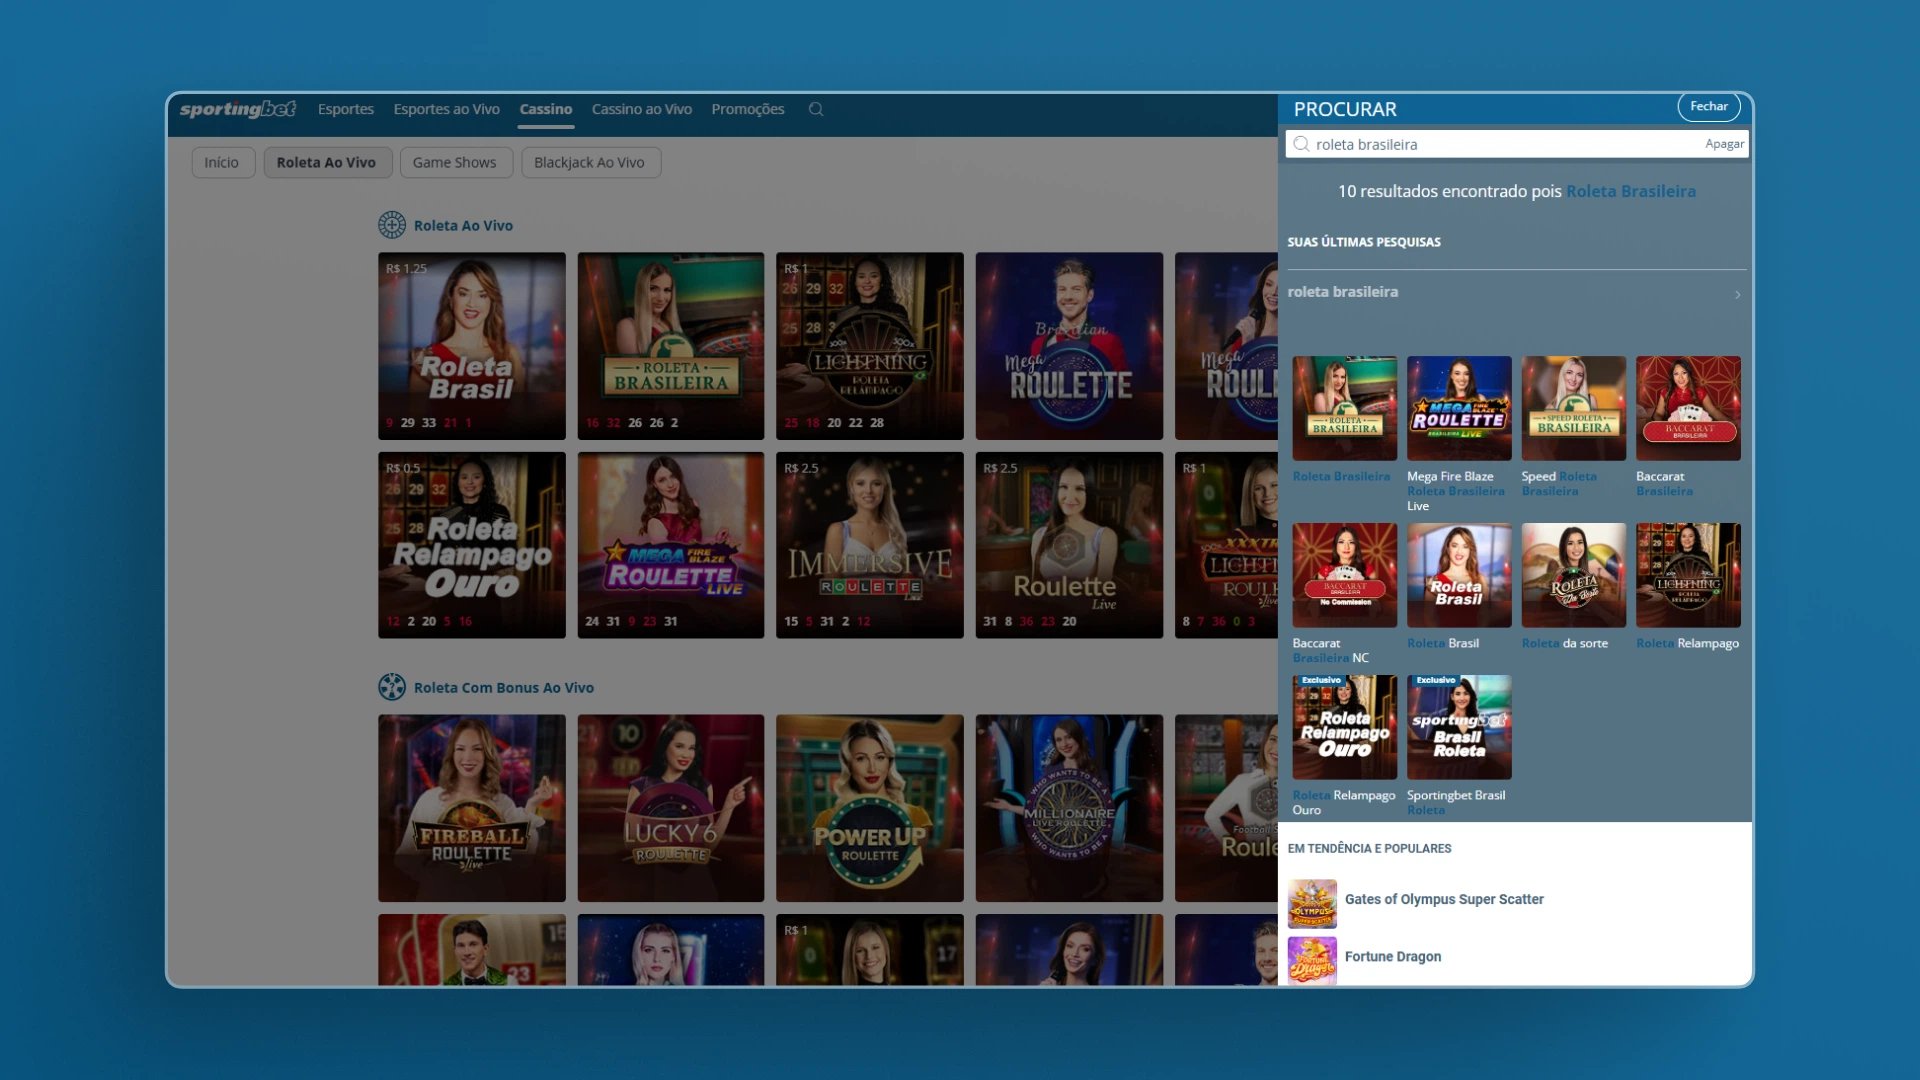Viewport: 1920px width, 1080px height.
Task: Click the search icon inside the search field
Action: click(1301, 144)
